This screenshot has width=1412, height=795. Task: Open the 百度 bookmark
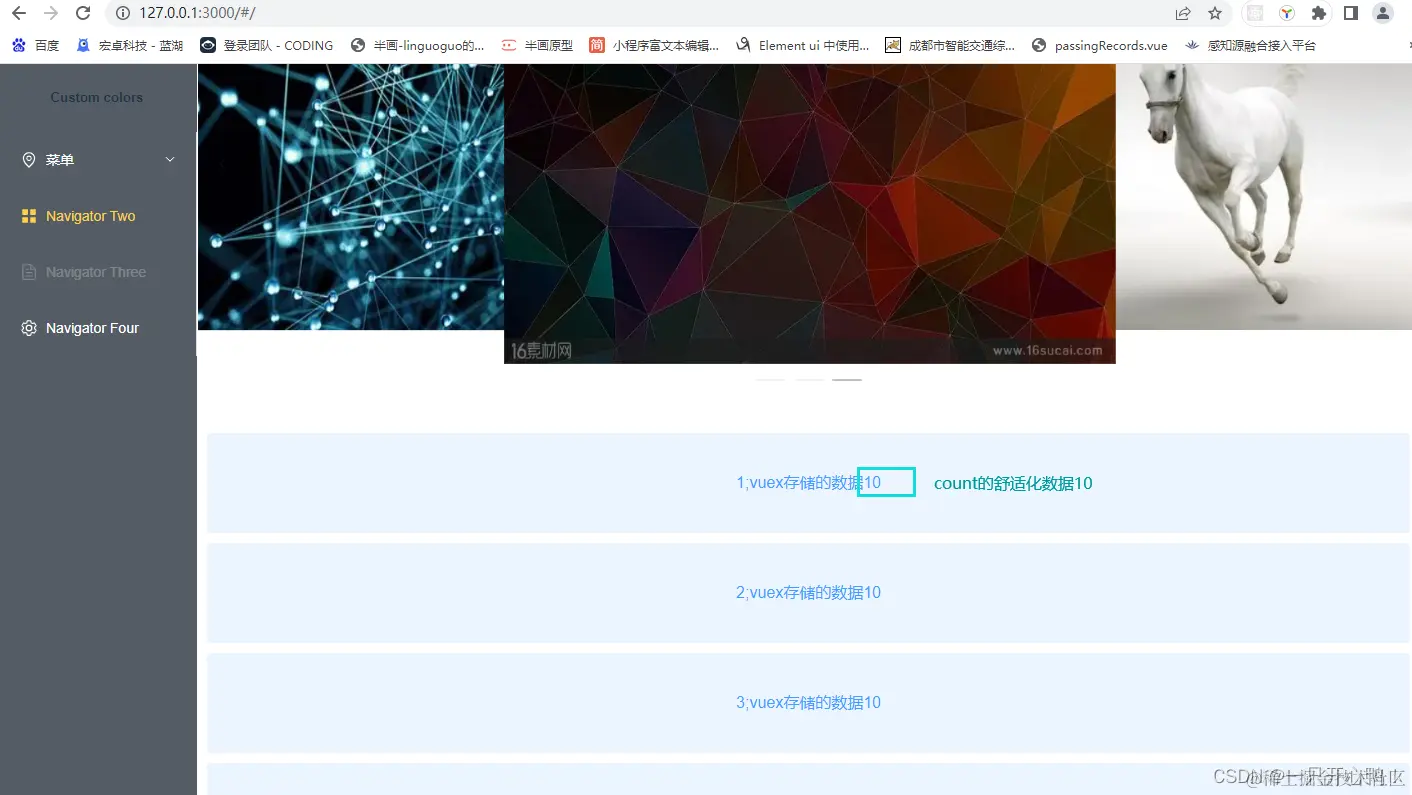(x=35, y=45)
